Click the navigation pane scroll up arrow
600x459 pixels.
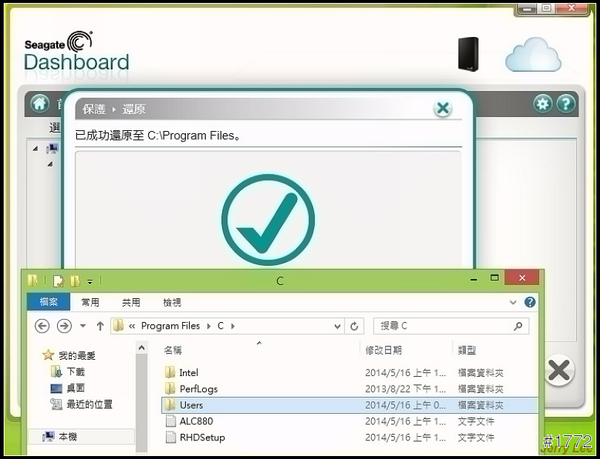click(x=142, y=348)
